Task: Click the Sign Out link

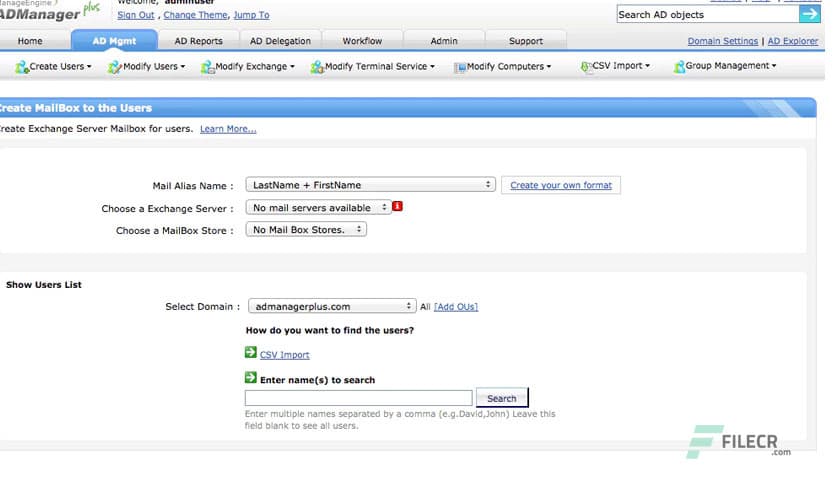Action: click(x=135, y=15)
